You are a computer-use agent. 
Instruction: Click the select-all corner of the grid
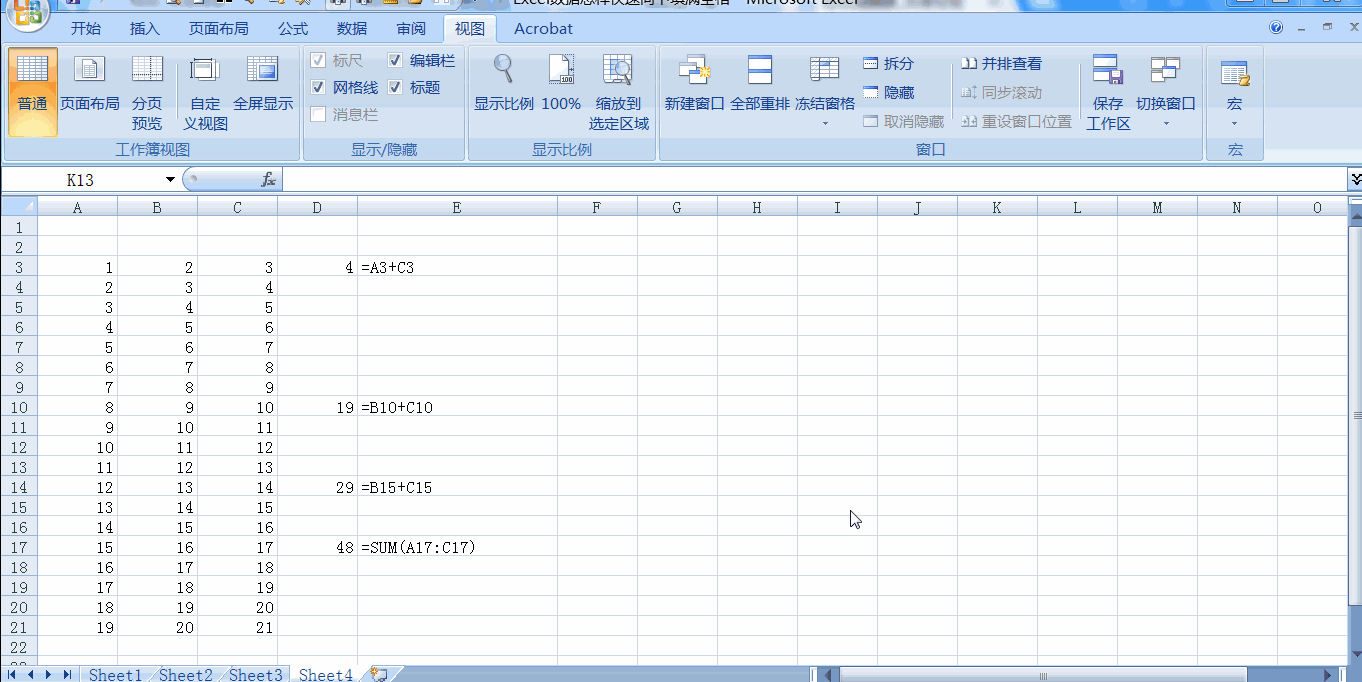click(19, 207)
